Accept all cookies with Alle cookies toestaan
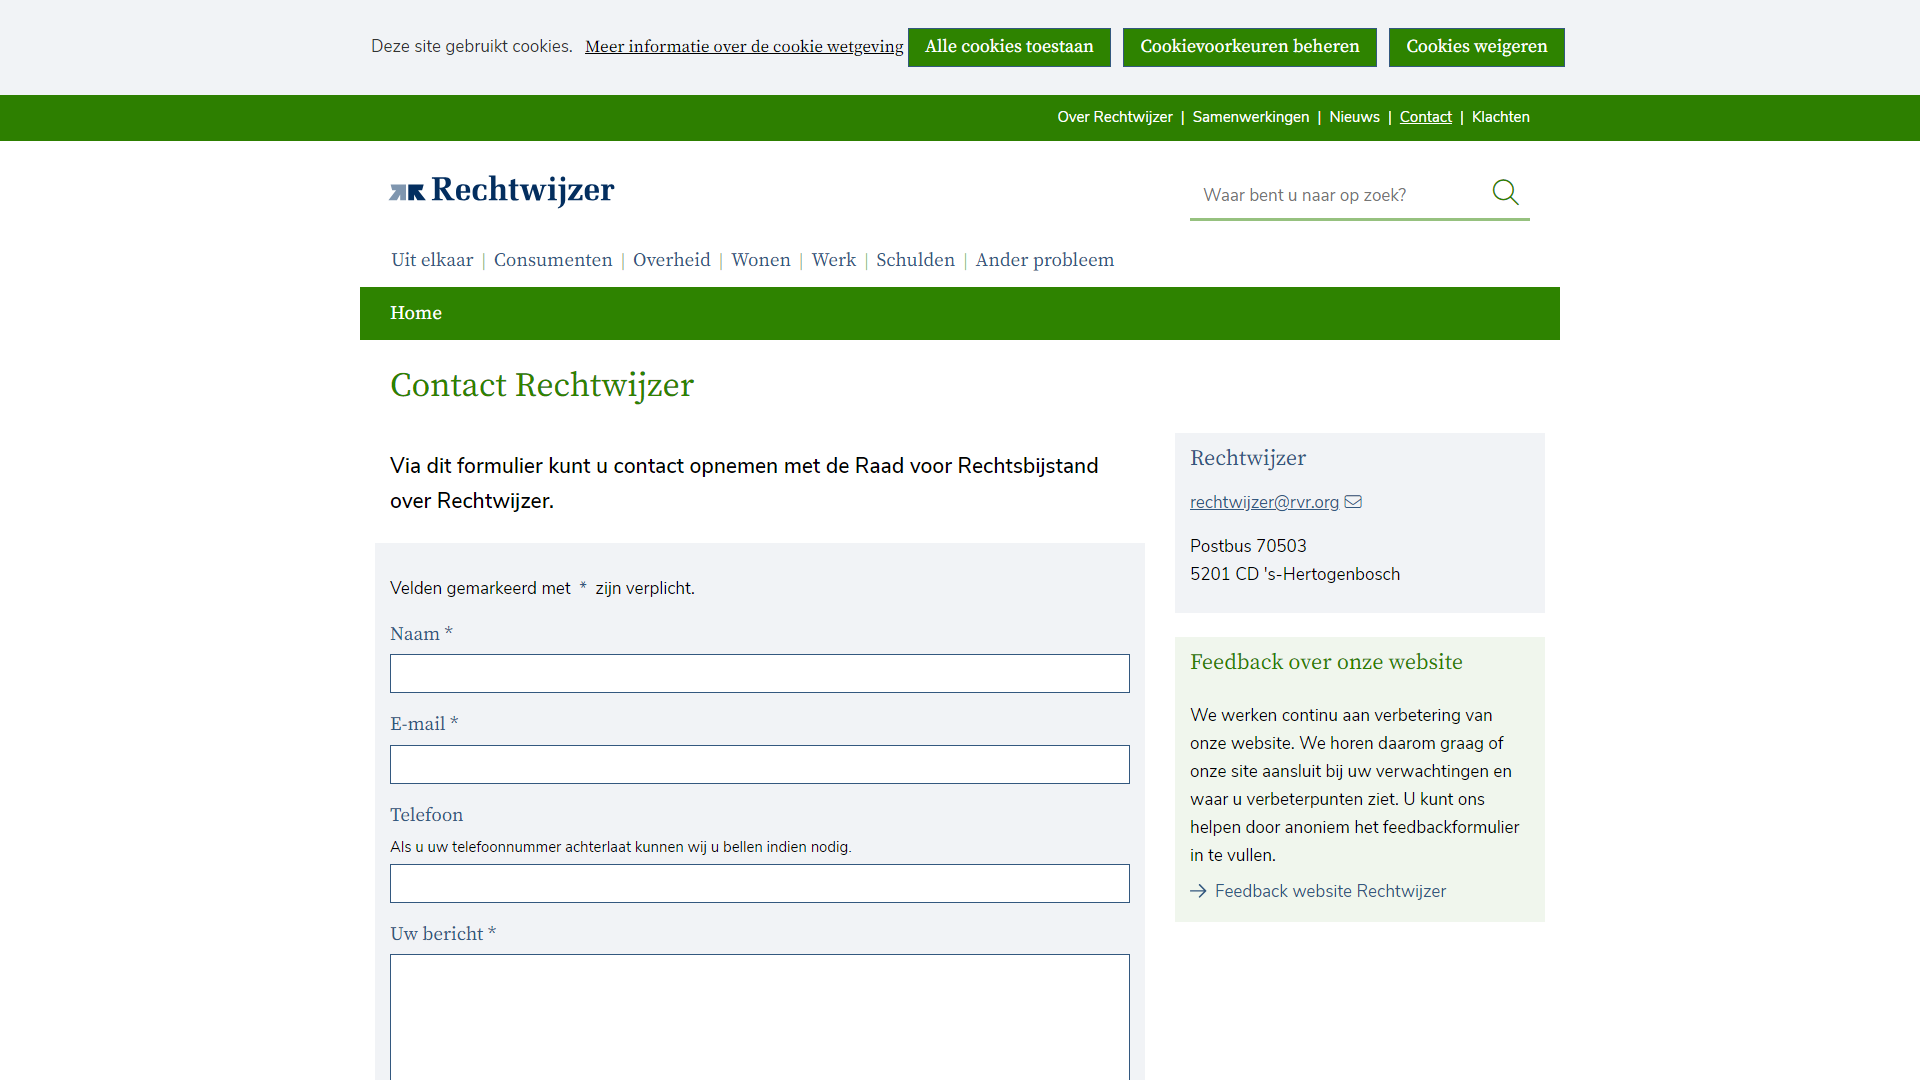 (x=1009, y=47)
